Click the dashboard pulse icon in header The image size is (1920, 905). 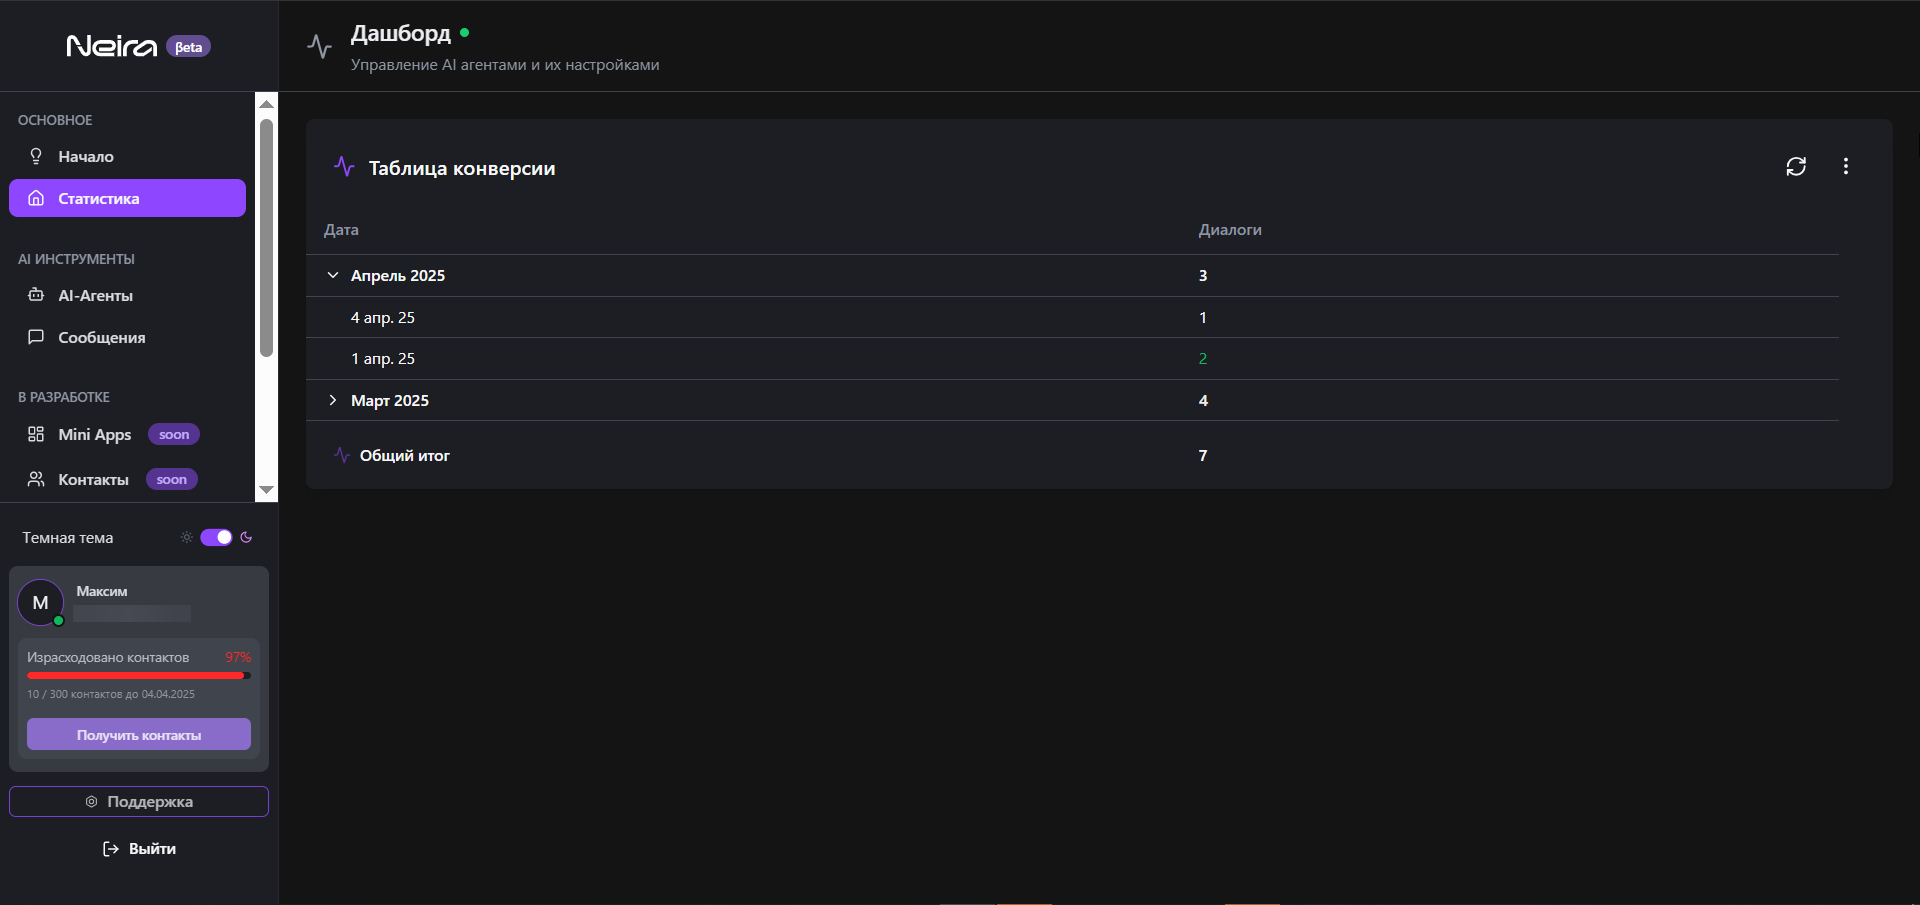point(319,47)
